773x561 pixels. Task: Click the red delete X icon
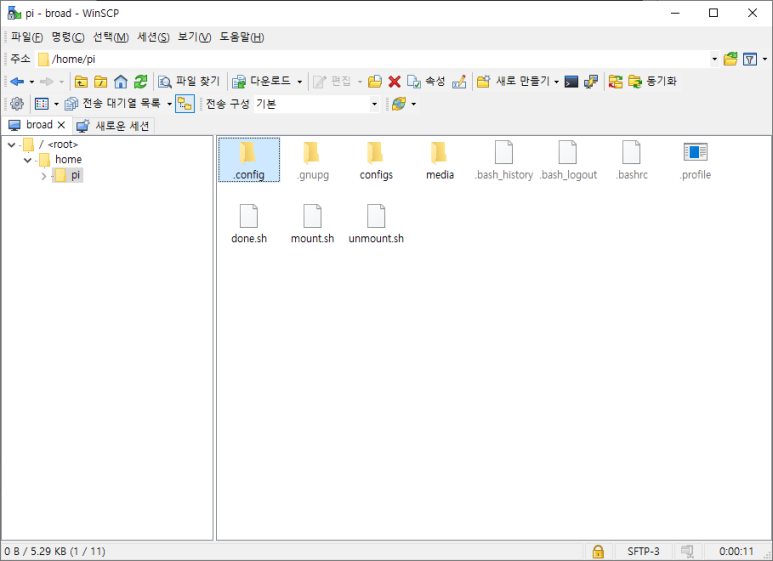tap(394, 81)
